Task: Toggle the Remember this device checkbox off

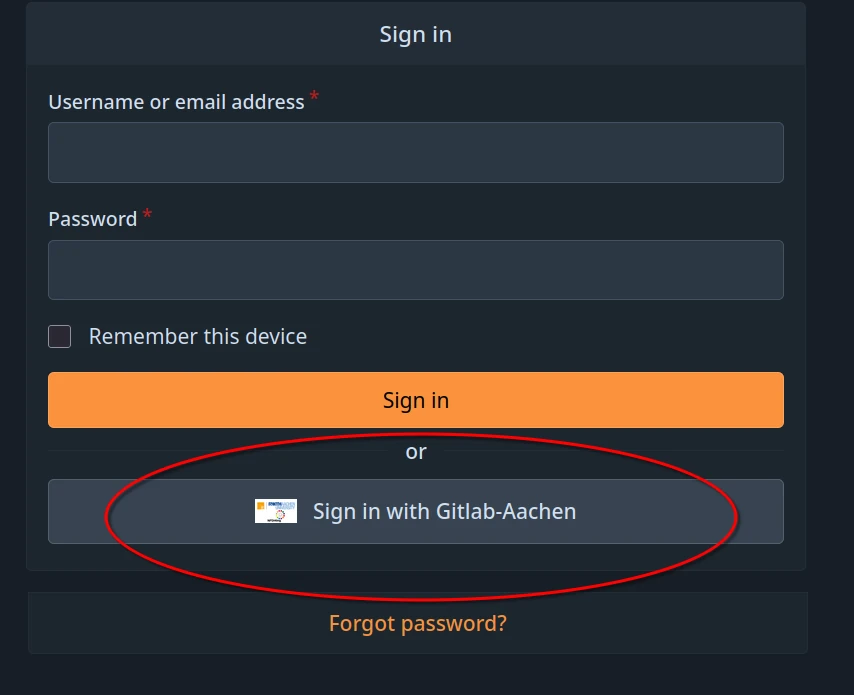Action: 59,336
